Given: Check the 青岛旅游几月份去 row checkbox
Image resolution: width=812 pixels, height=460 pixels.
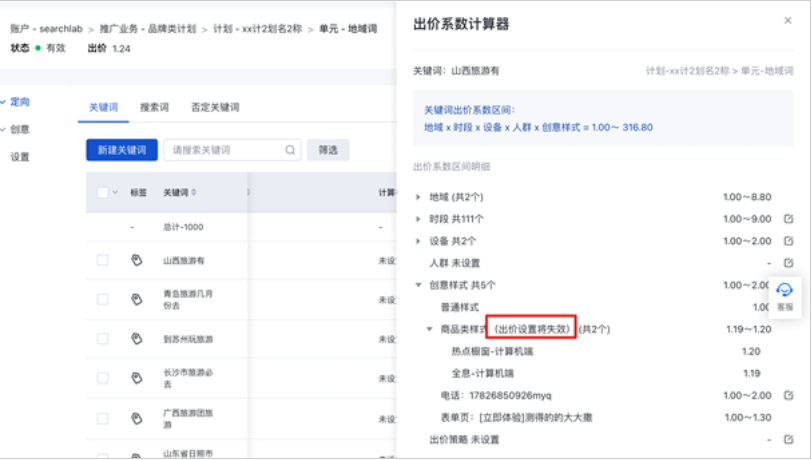Looking at the screenshot, I should pos(103,299).
